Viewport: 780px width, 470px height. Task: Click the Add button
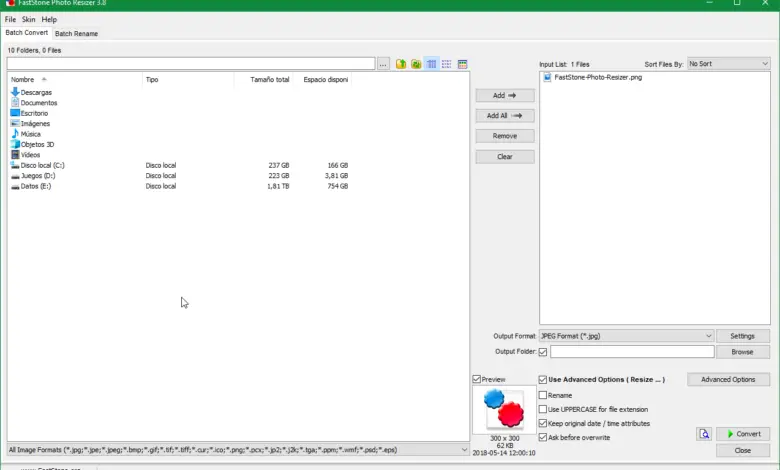coord(505,95)
